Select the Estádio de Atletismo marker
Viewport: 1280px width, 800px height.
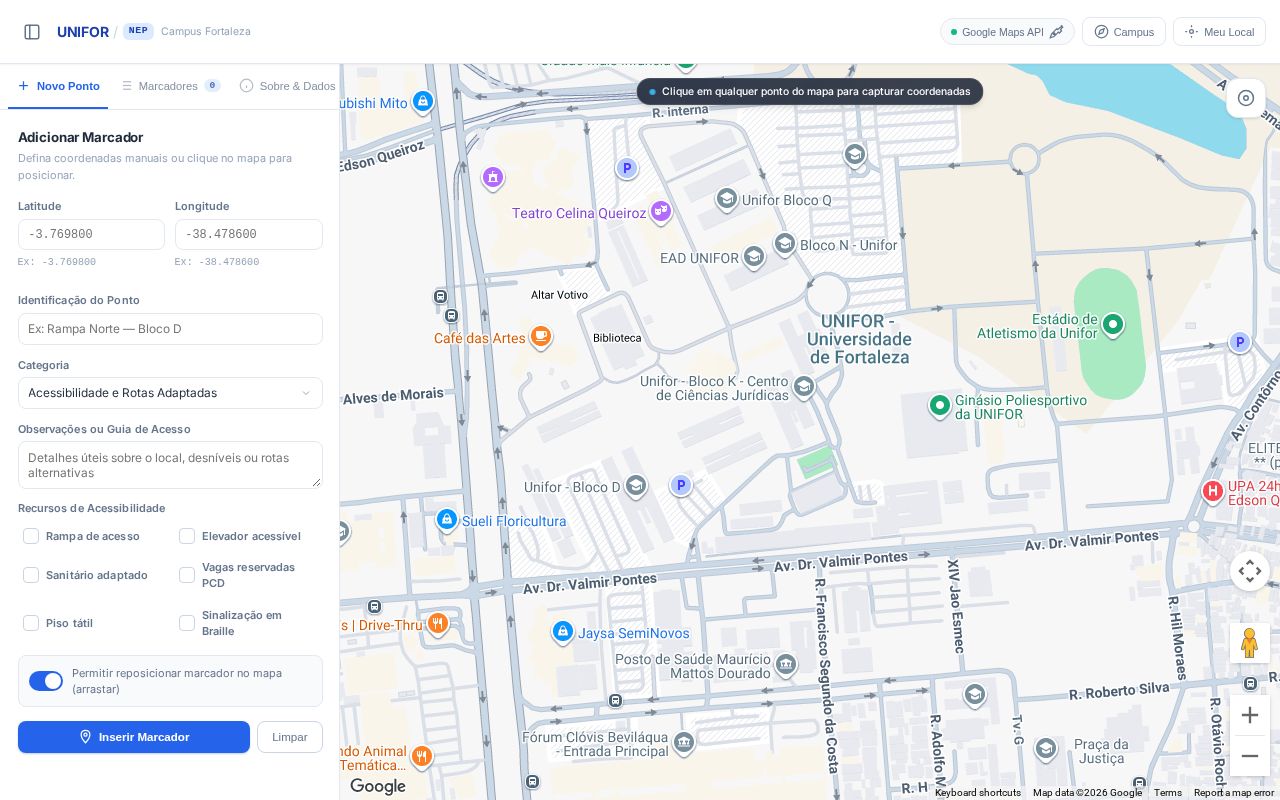1113,324
